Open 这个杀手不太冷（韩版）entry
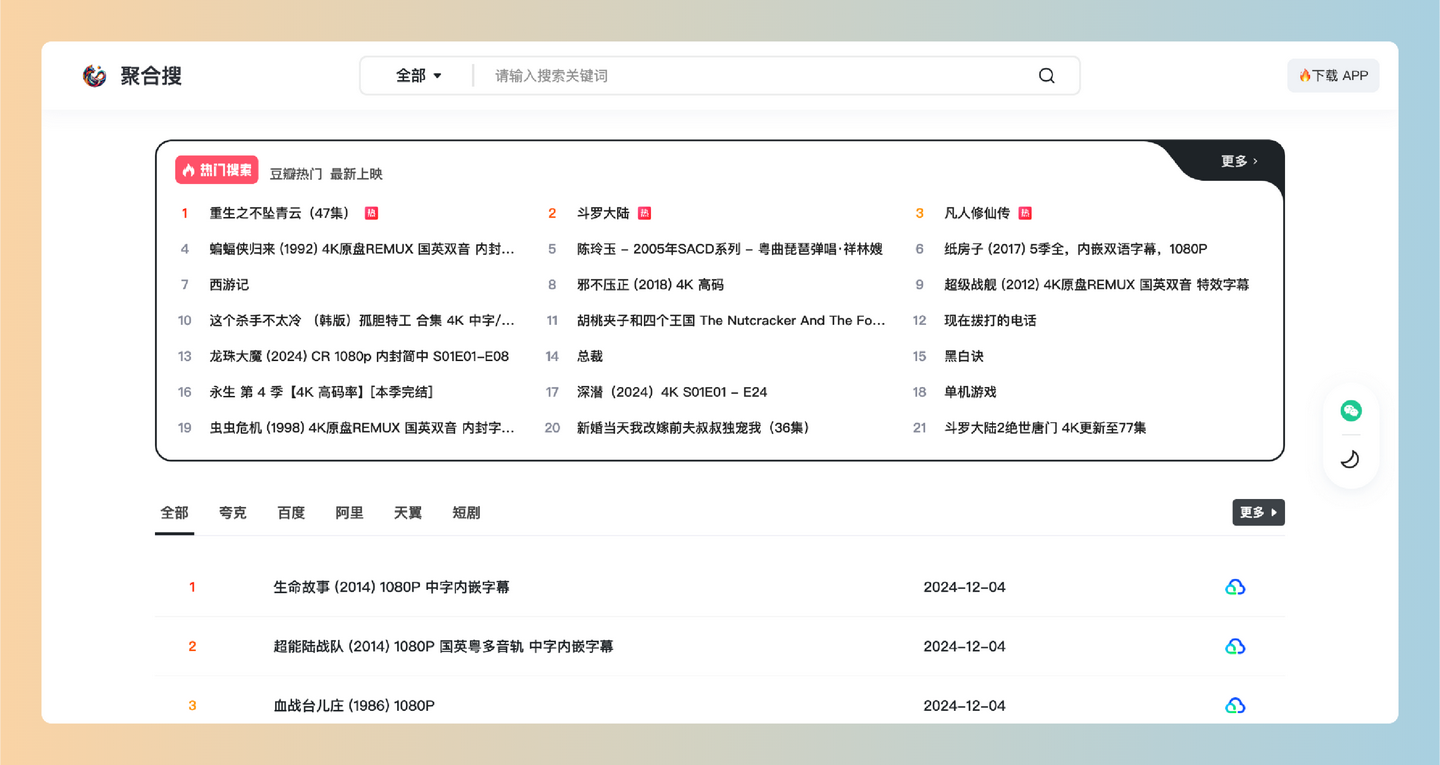Image resolution: width=1440 pixels, height=765 pixels. click(x=362, y=321)
